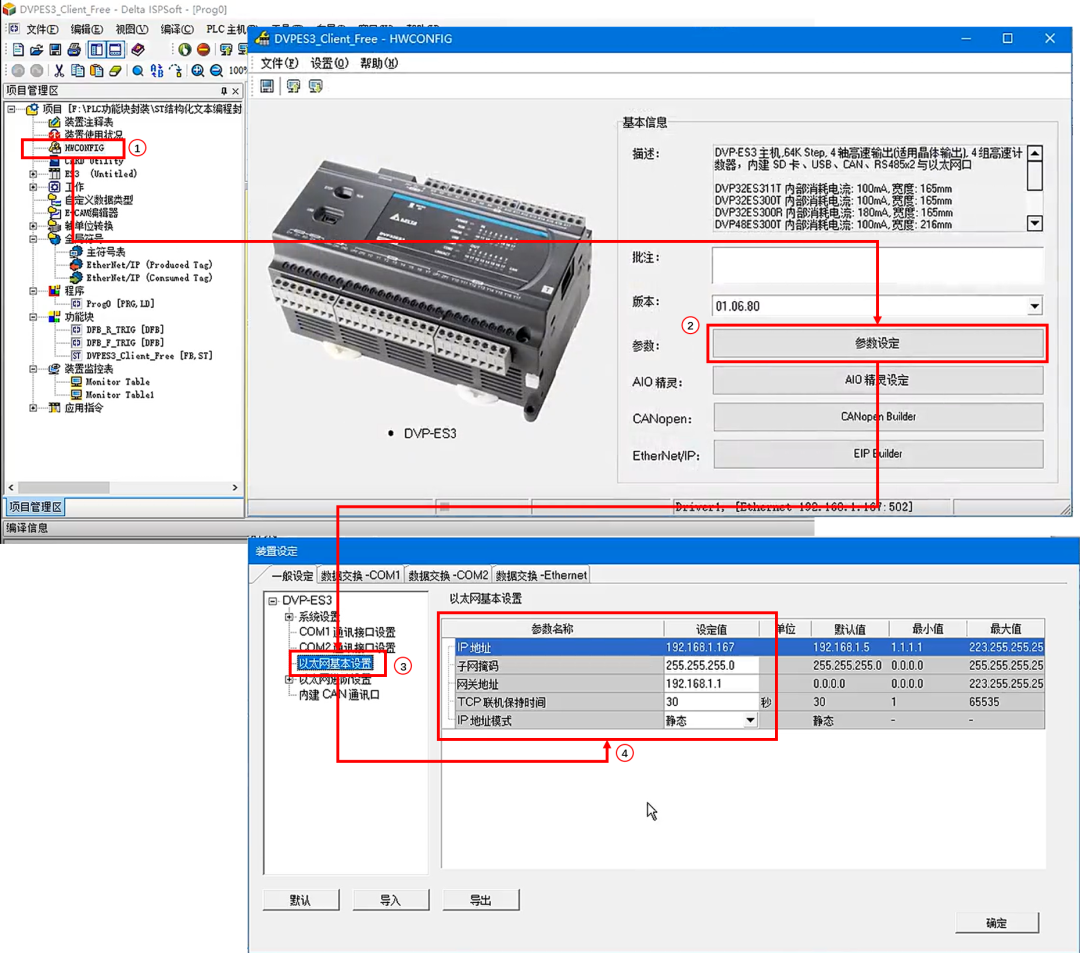Open the help book icon in toolbar
The width and height of the screenshot is (1080, 953).
click(138, 50)
